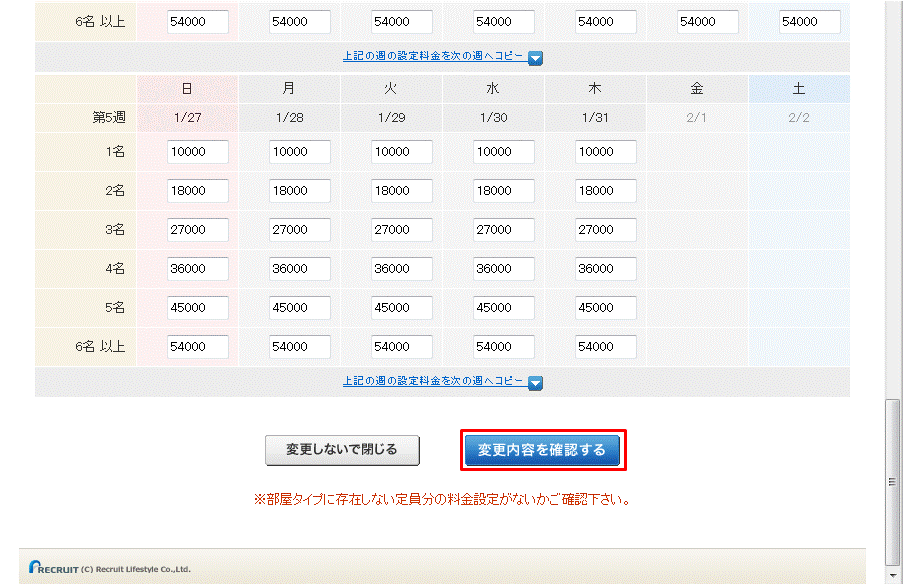904x585 pixels.
Task: Select the 1名 price field under 木 1/31
Action: [606, 151]
